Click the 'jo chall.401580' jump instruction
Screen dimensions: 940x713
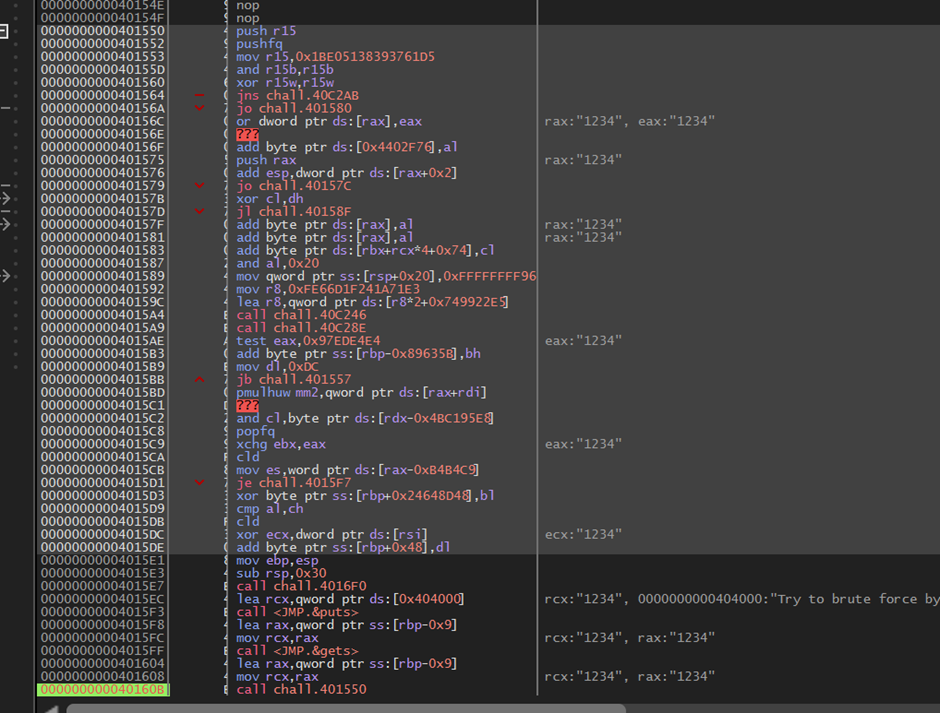tap(294, 109)
